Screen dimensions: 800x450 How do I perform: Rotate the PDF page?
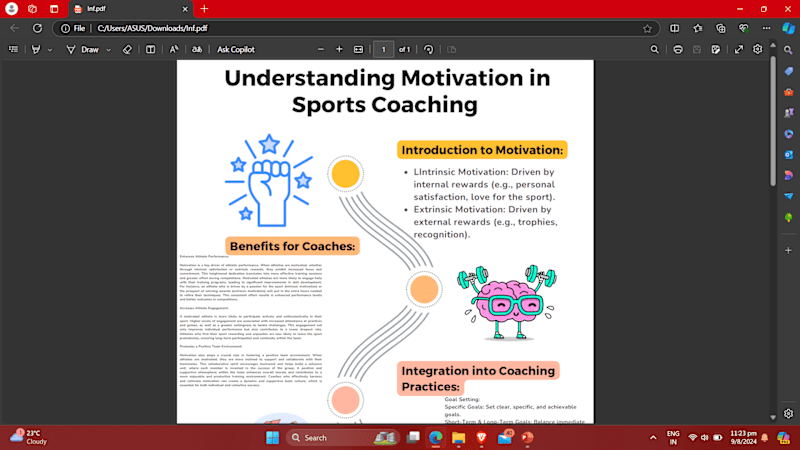tap(429, 49)
